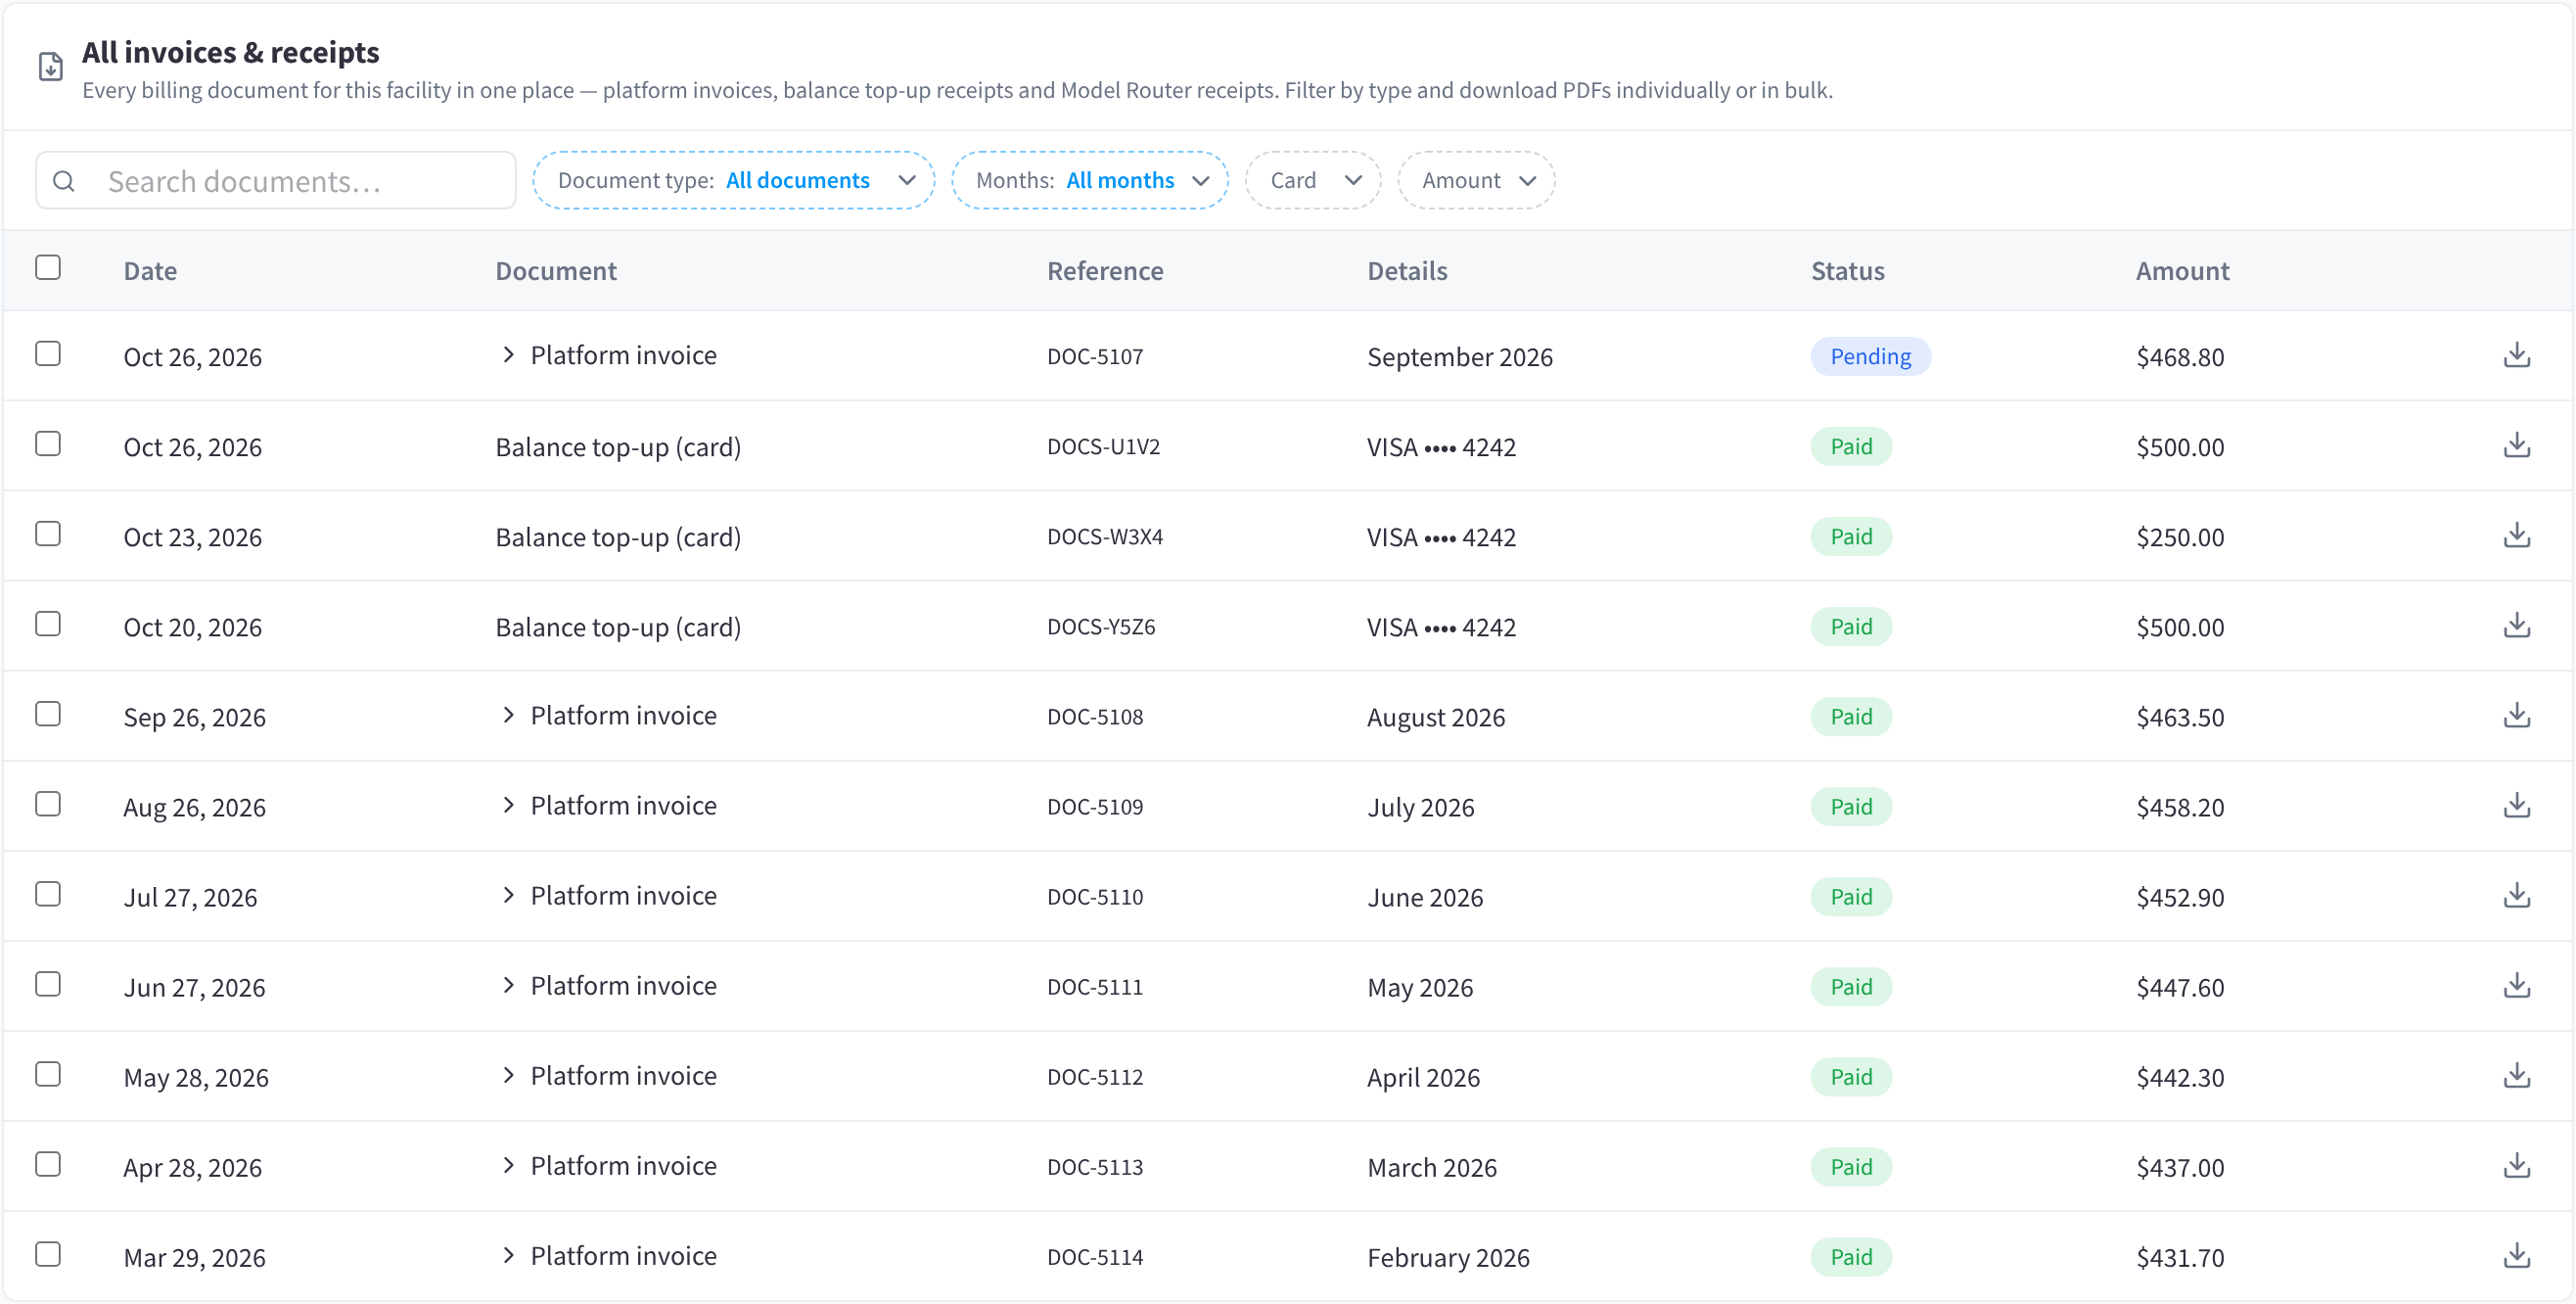This screenshot has width=2576, height=1304.
Task: Click the Amount column header
Action: (x=2182, y=271)
